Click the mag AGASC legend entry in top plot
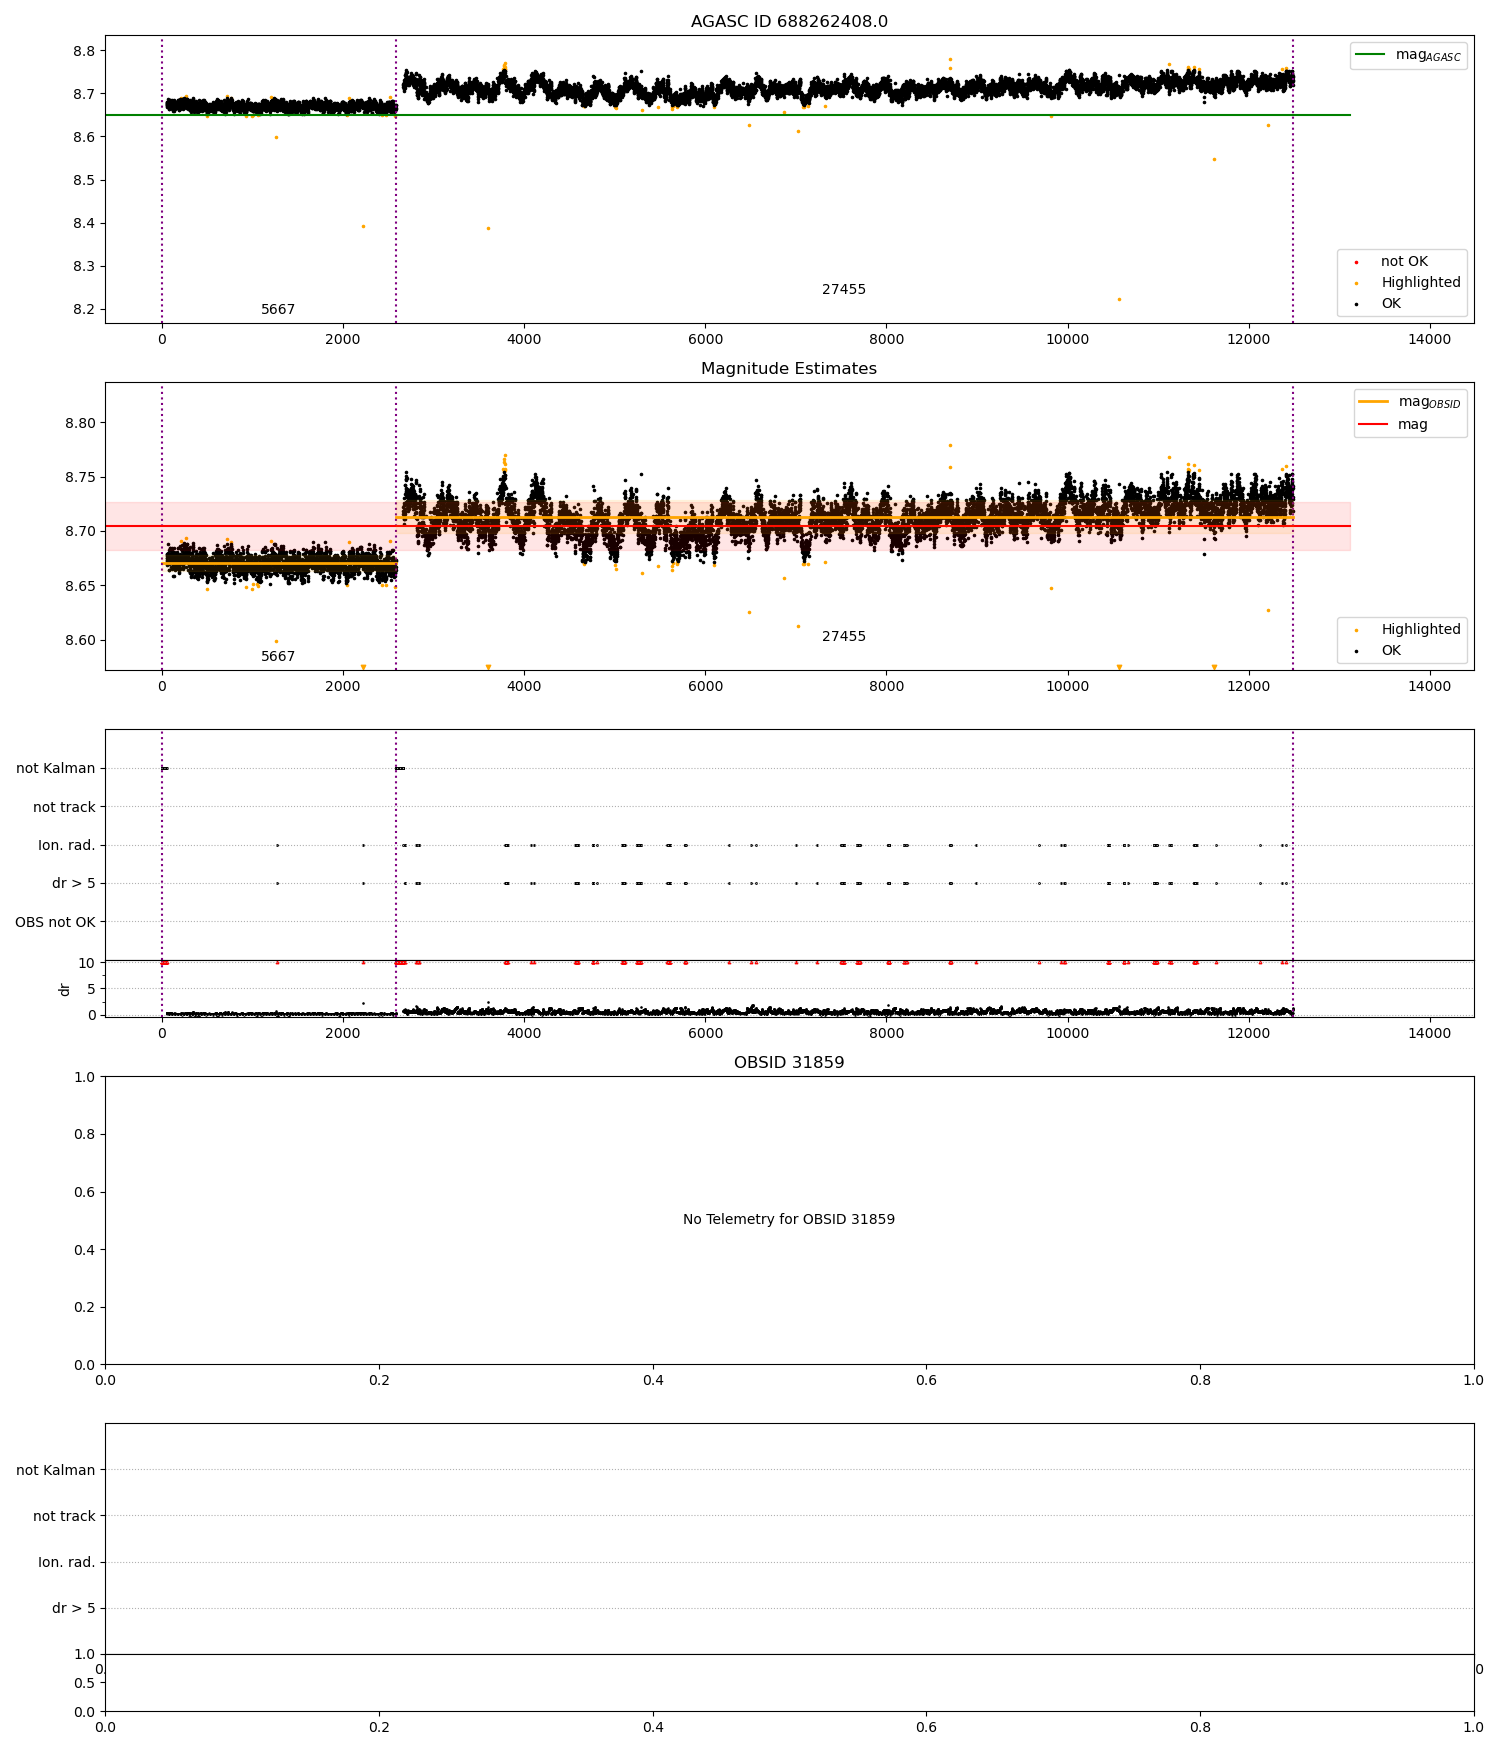 click(1409, 55)
